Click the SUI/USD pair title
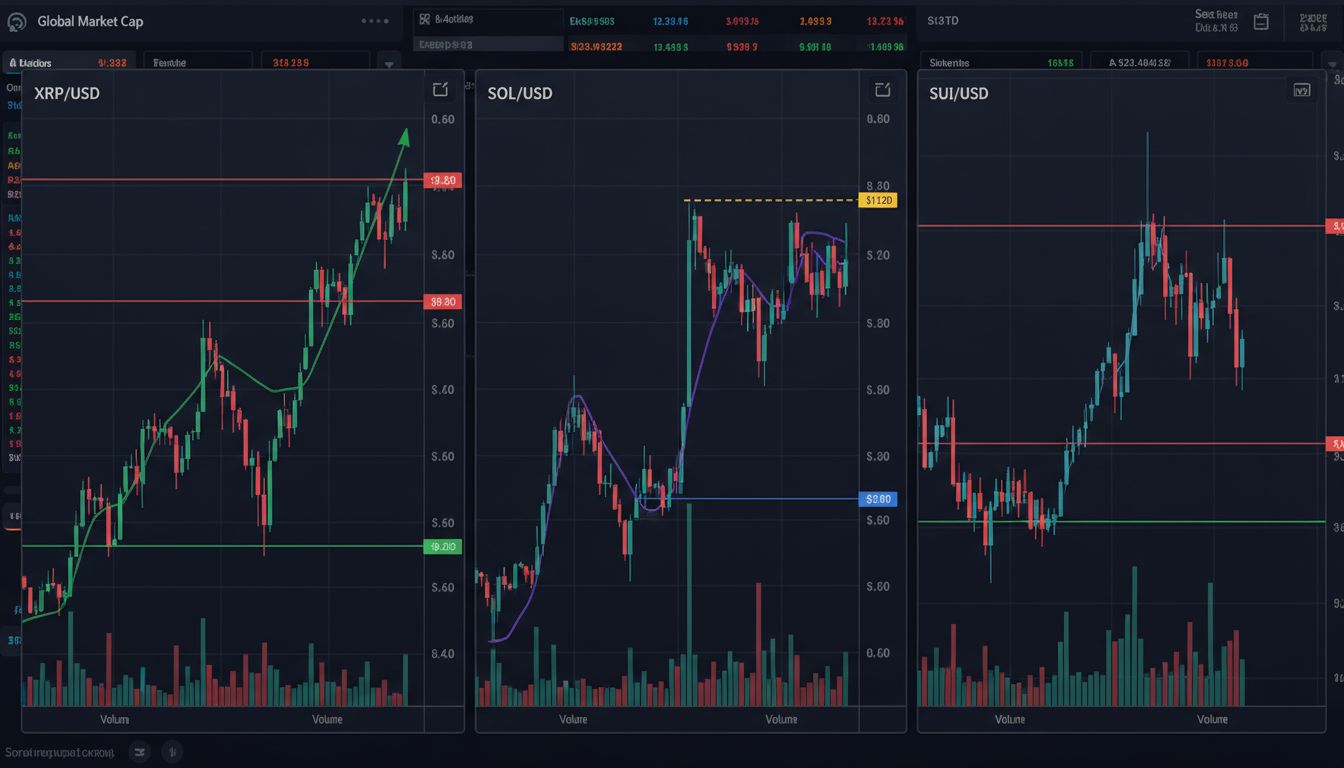 [958, 93]
